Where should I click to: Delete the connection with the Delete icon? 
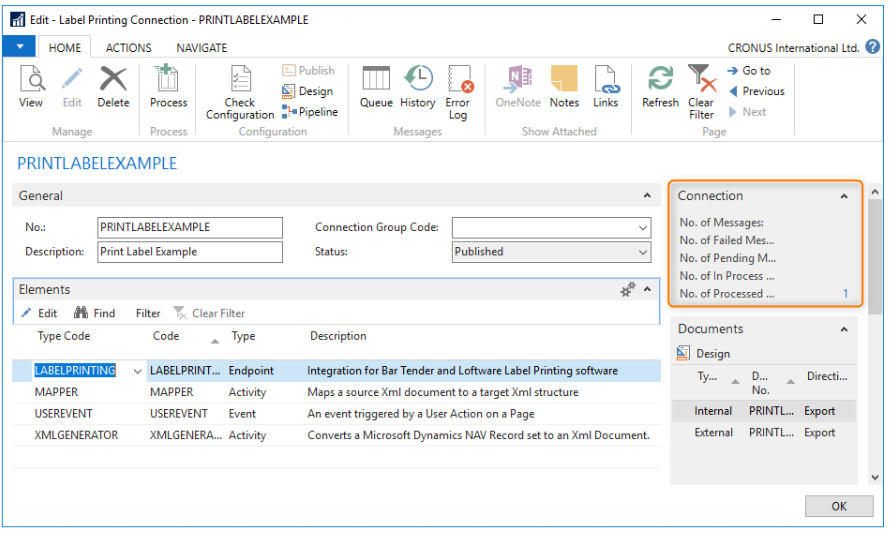click(x=113, y=86)
